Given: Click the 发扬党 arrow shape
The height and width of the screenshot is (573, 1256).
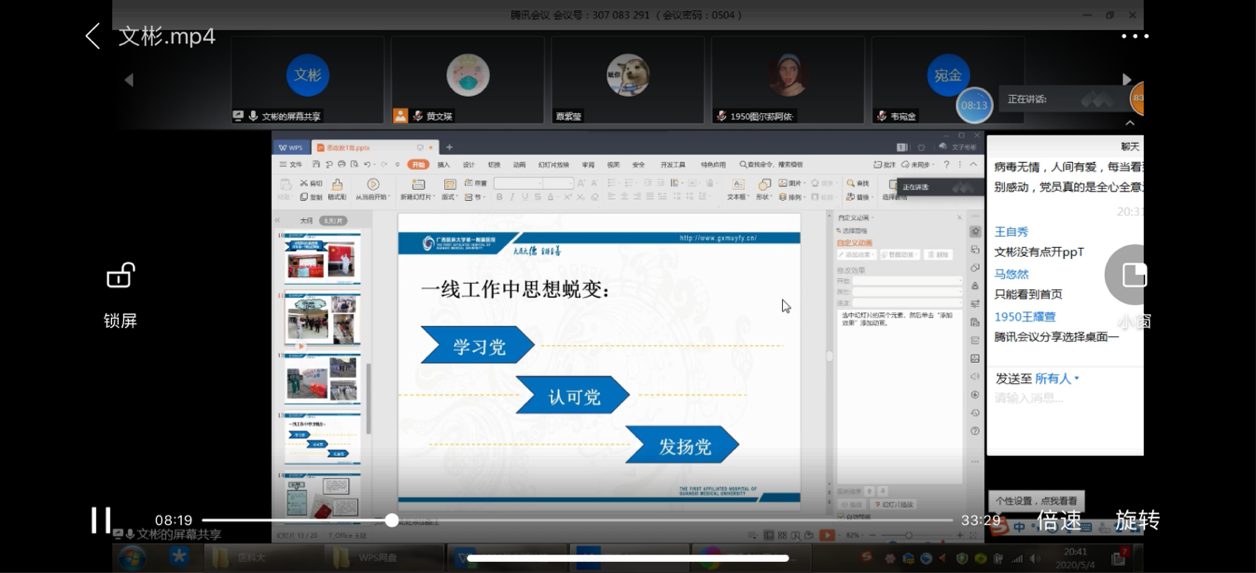Looking at the screenshot, I should (683, 445).
